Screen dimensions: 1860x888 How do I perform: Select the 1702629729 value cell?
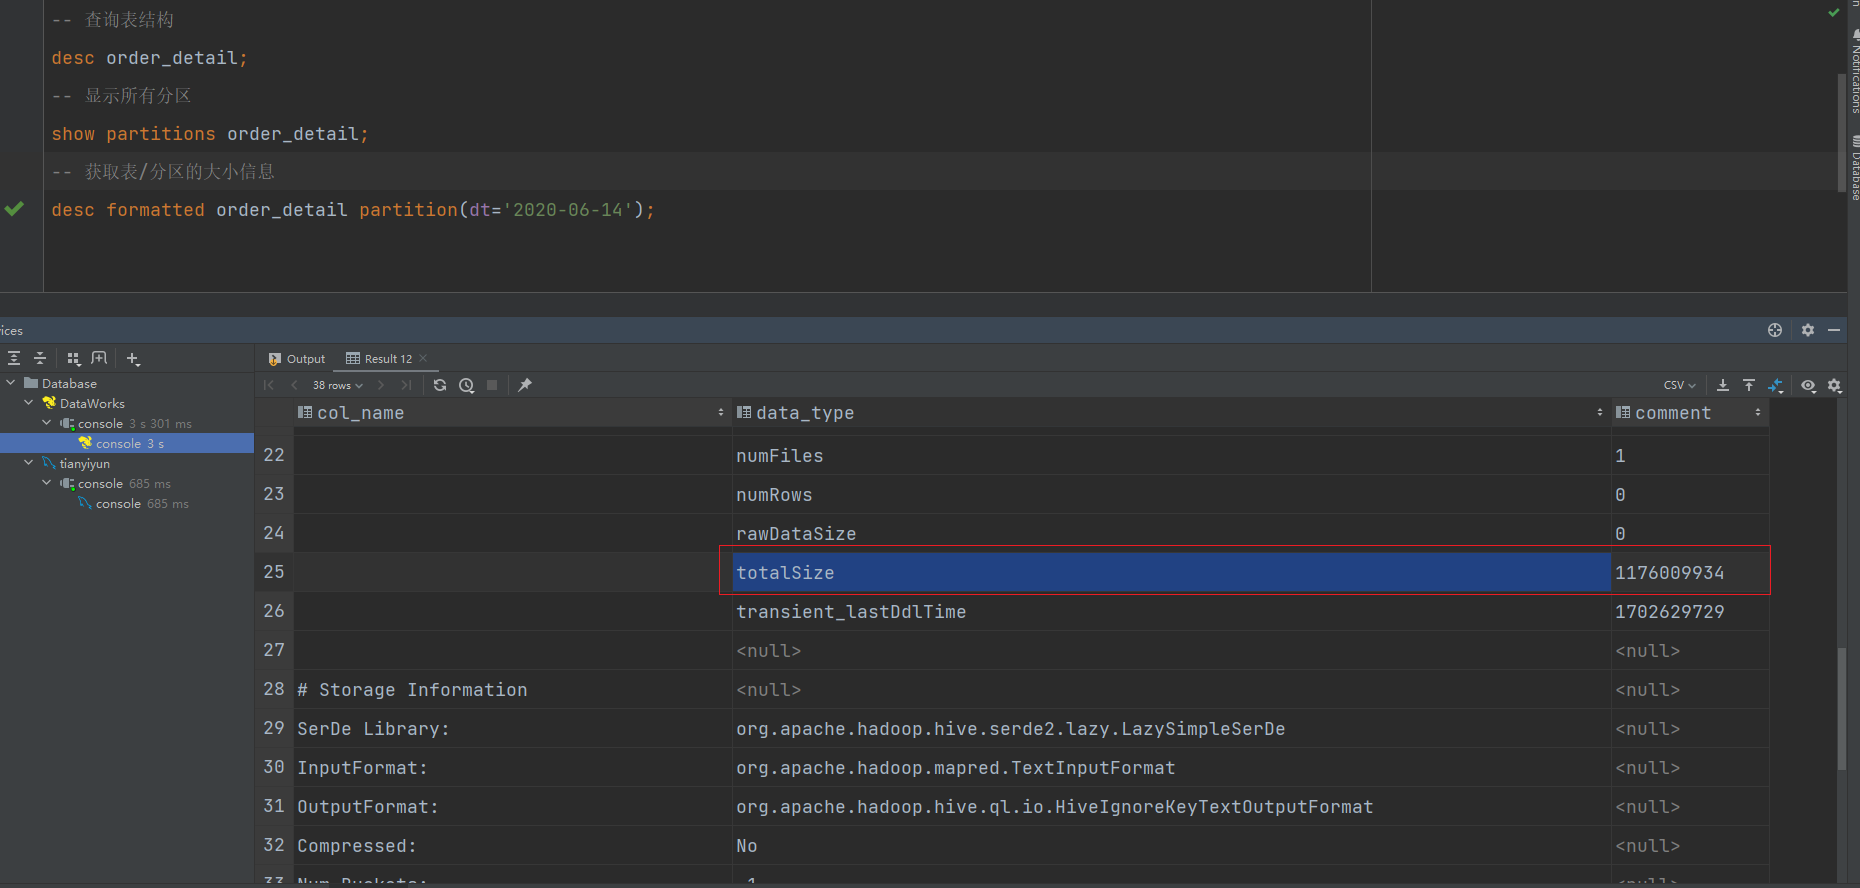tap(1689, 611)
